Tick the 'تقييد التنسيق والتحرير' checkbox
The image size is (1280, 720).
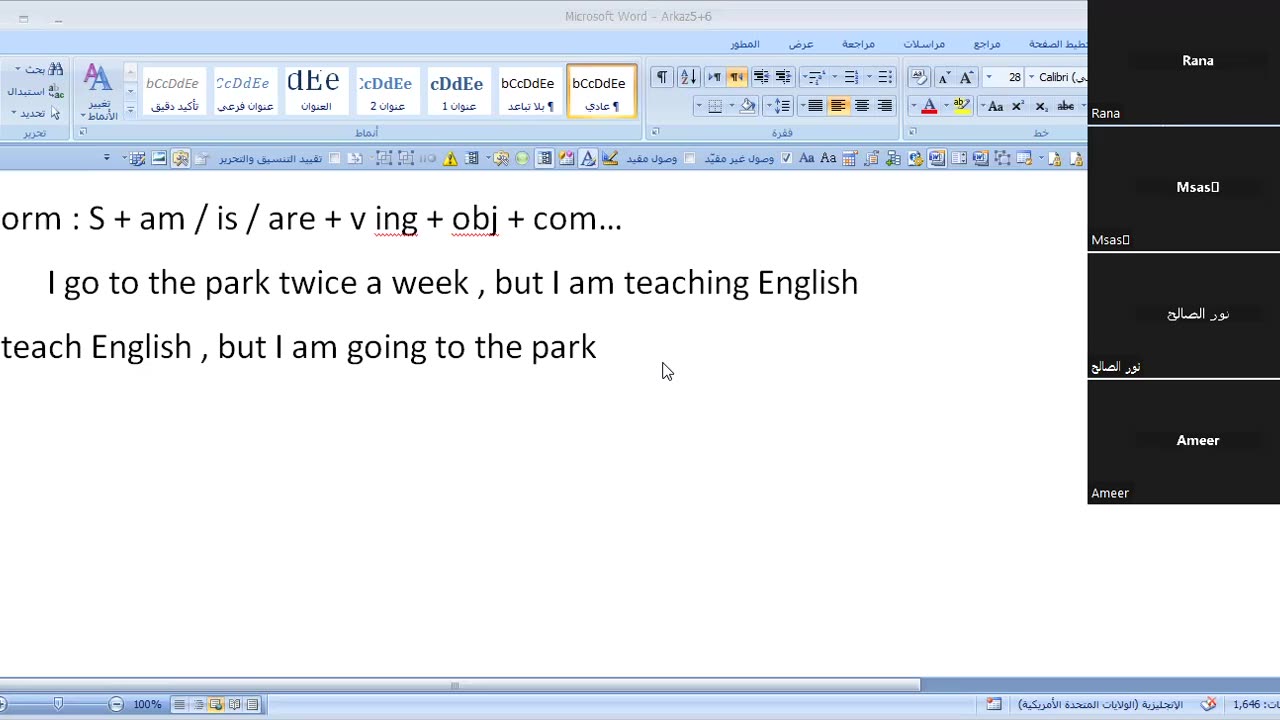click(x=335, y=158)
